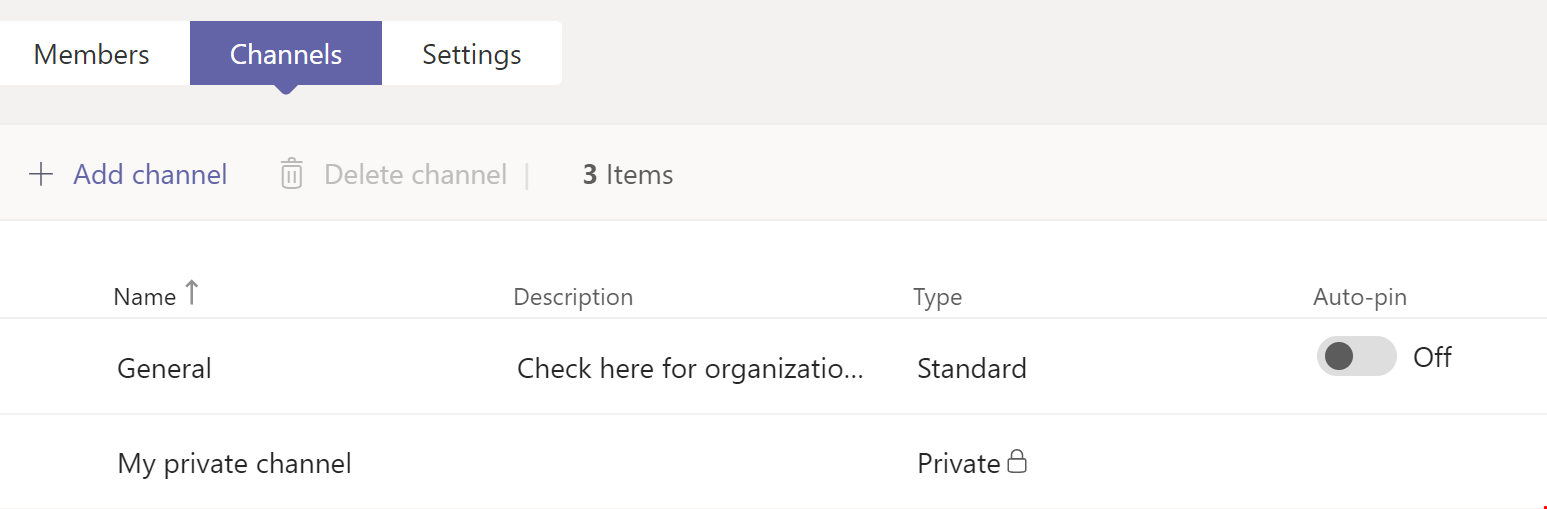Viewport: 1547px width, 509px height.
Task: Open the Settings tab
Action: (x=471, y=54)
